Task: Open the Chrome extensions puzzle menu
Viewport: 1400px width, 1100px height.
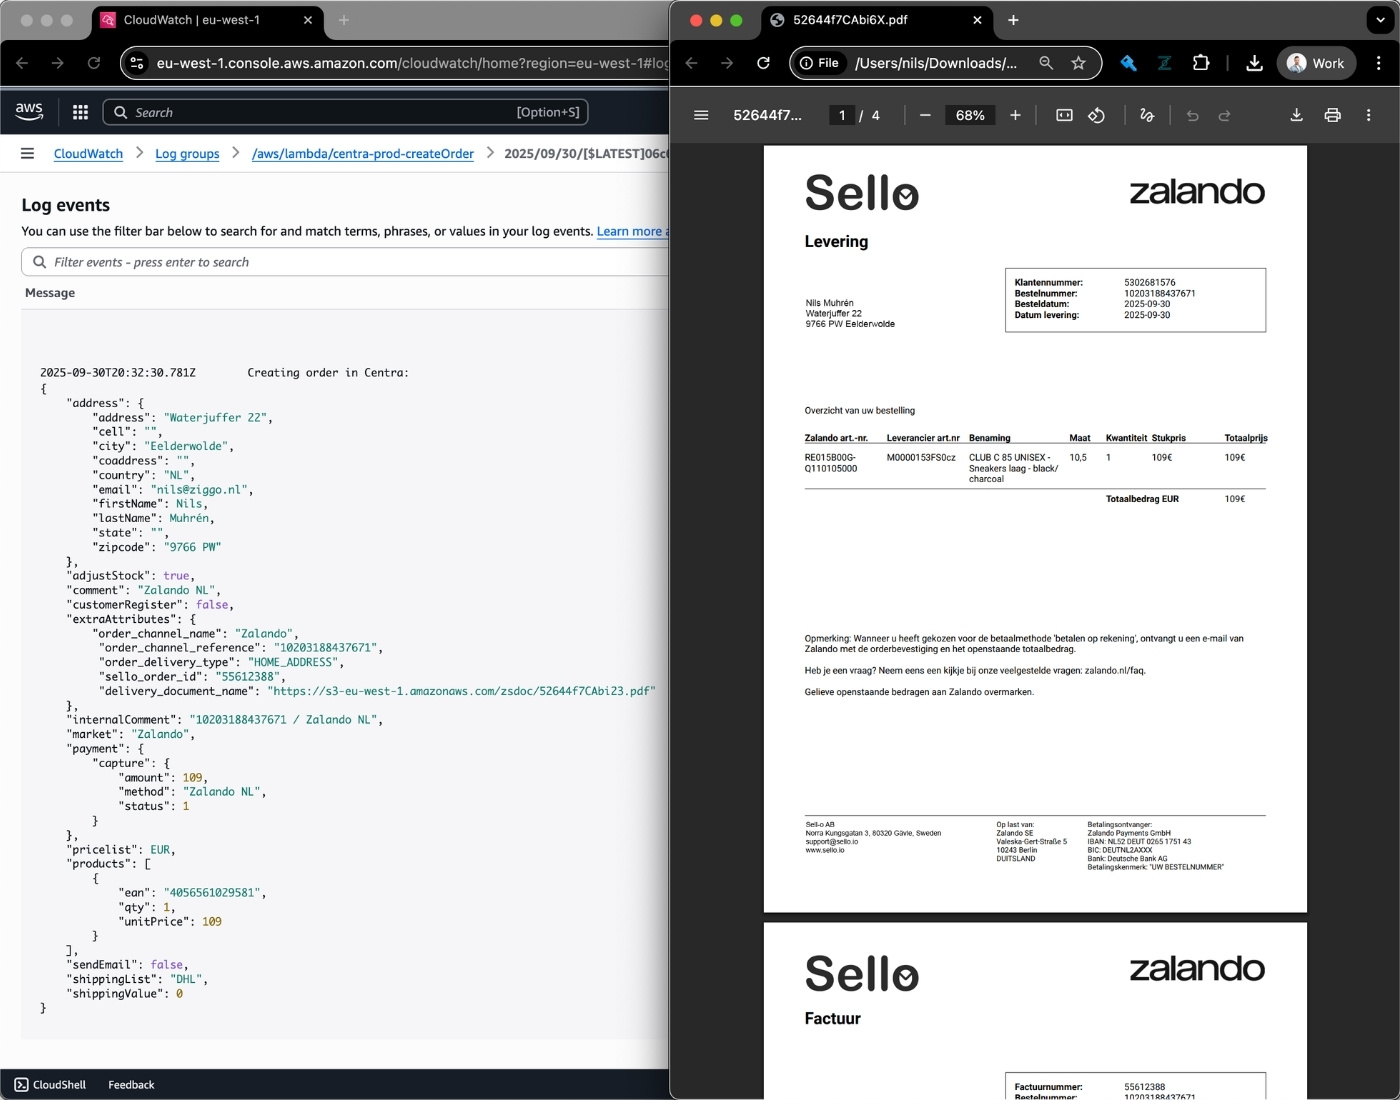Action: click(x=1201, y=63)
